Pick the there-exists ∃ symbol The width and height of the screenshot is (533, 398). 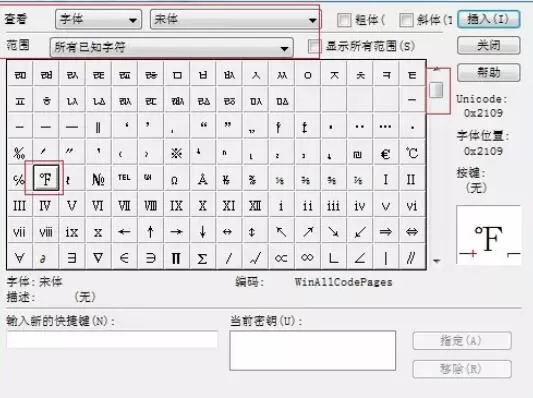[x=72, y=258]
